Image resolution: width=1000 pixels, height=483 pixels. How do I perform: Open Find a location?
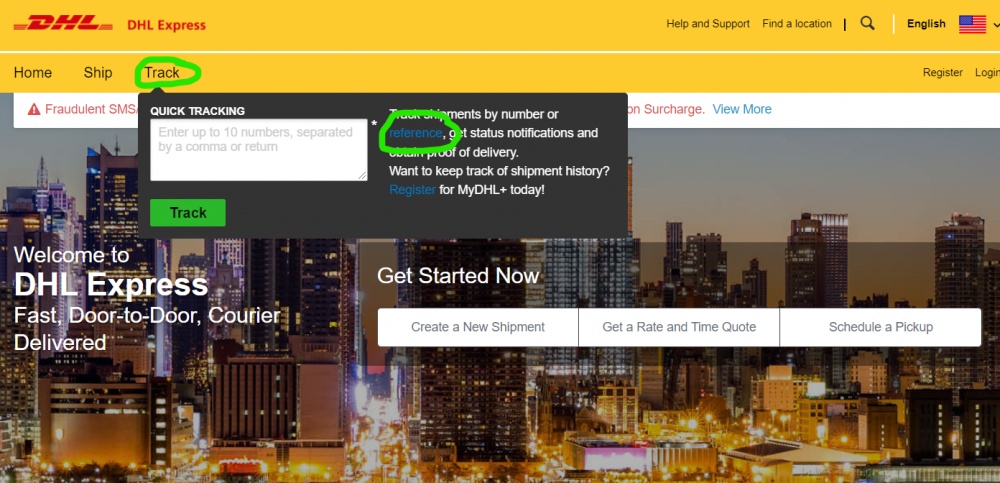(797, 24)
